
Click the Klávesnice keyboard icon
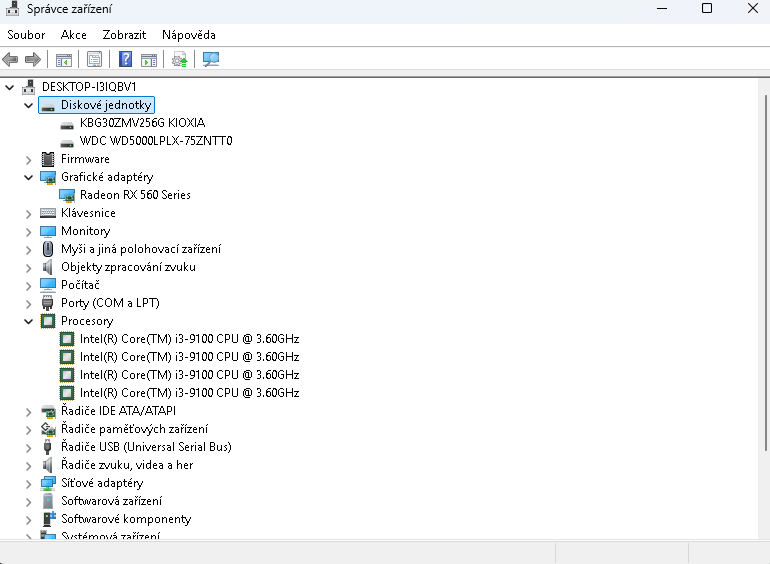click(x=48, y=213)
